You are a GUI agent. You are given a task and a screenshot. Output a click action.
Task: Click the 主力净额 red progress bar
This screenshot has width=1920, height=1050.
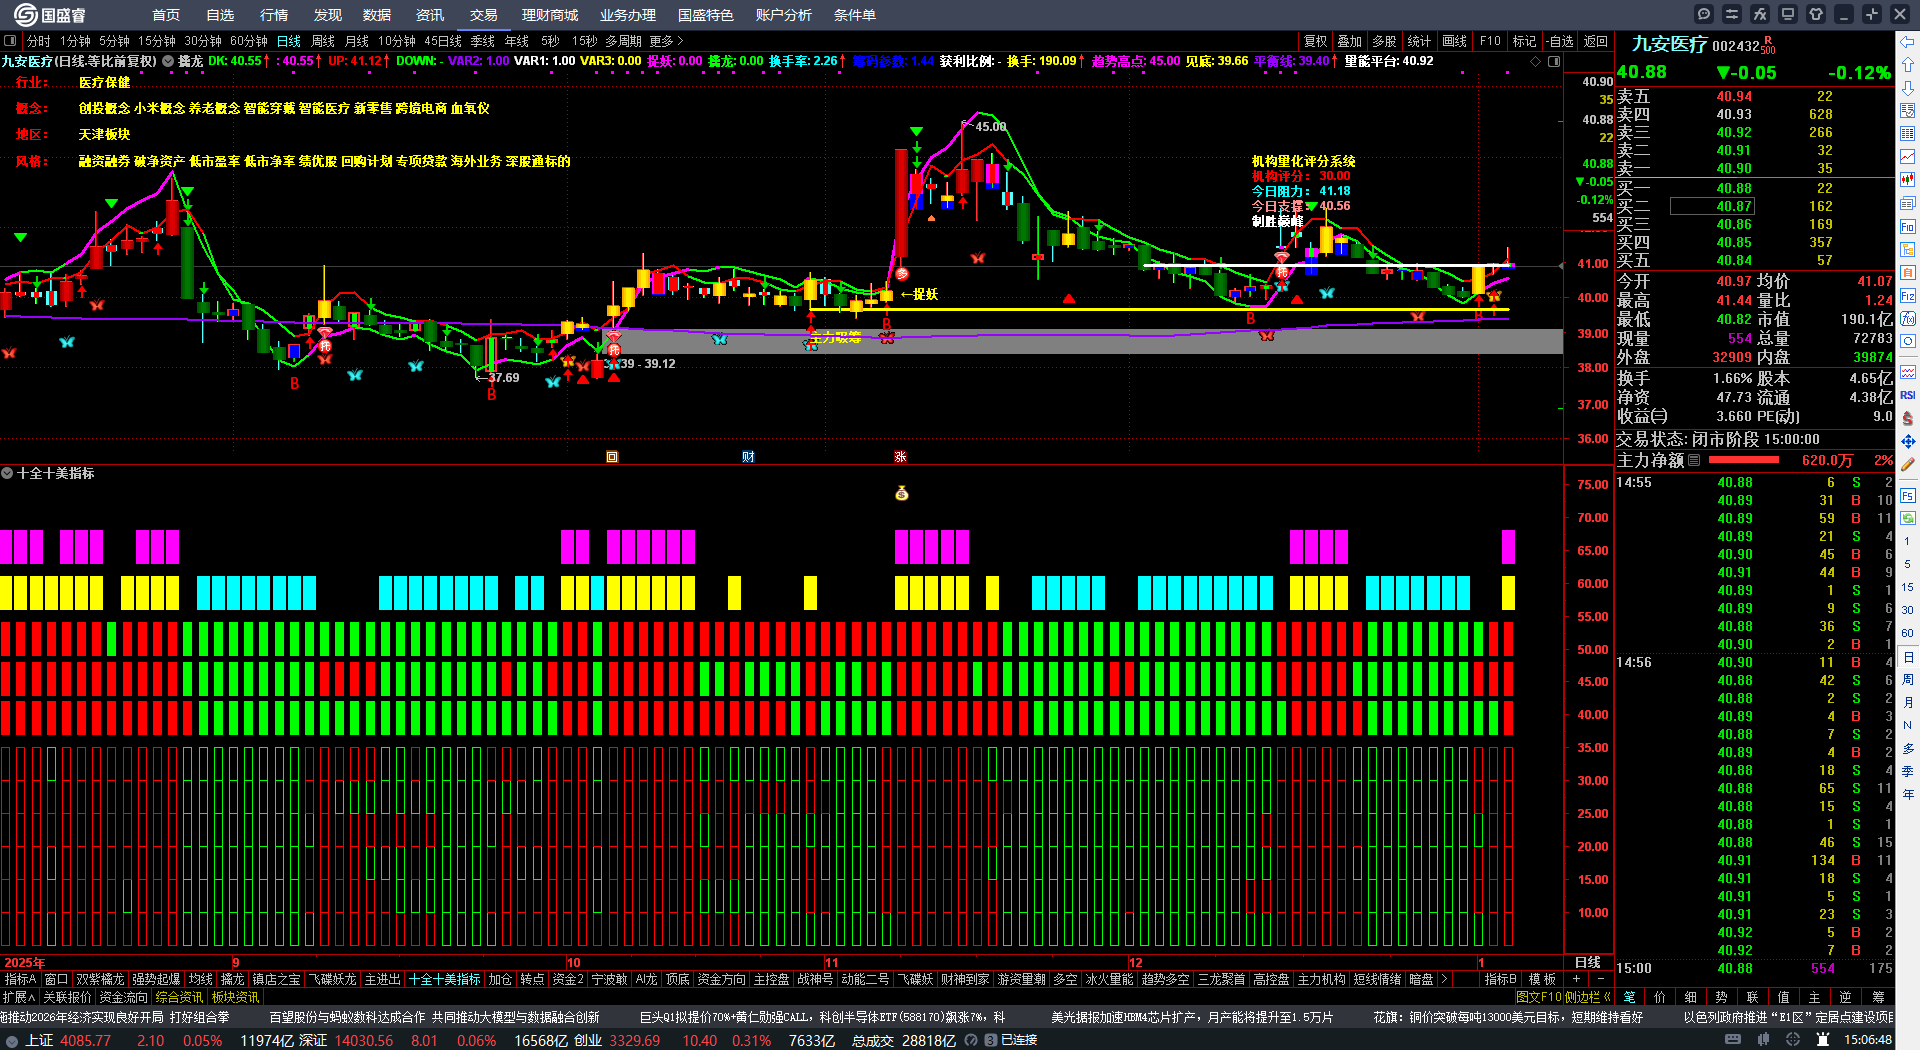(1744, 460)
